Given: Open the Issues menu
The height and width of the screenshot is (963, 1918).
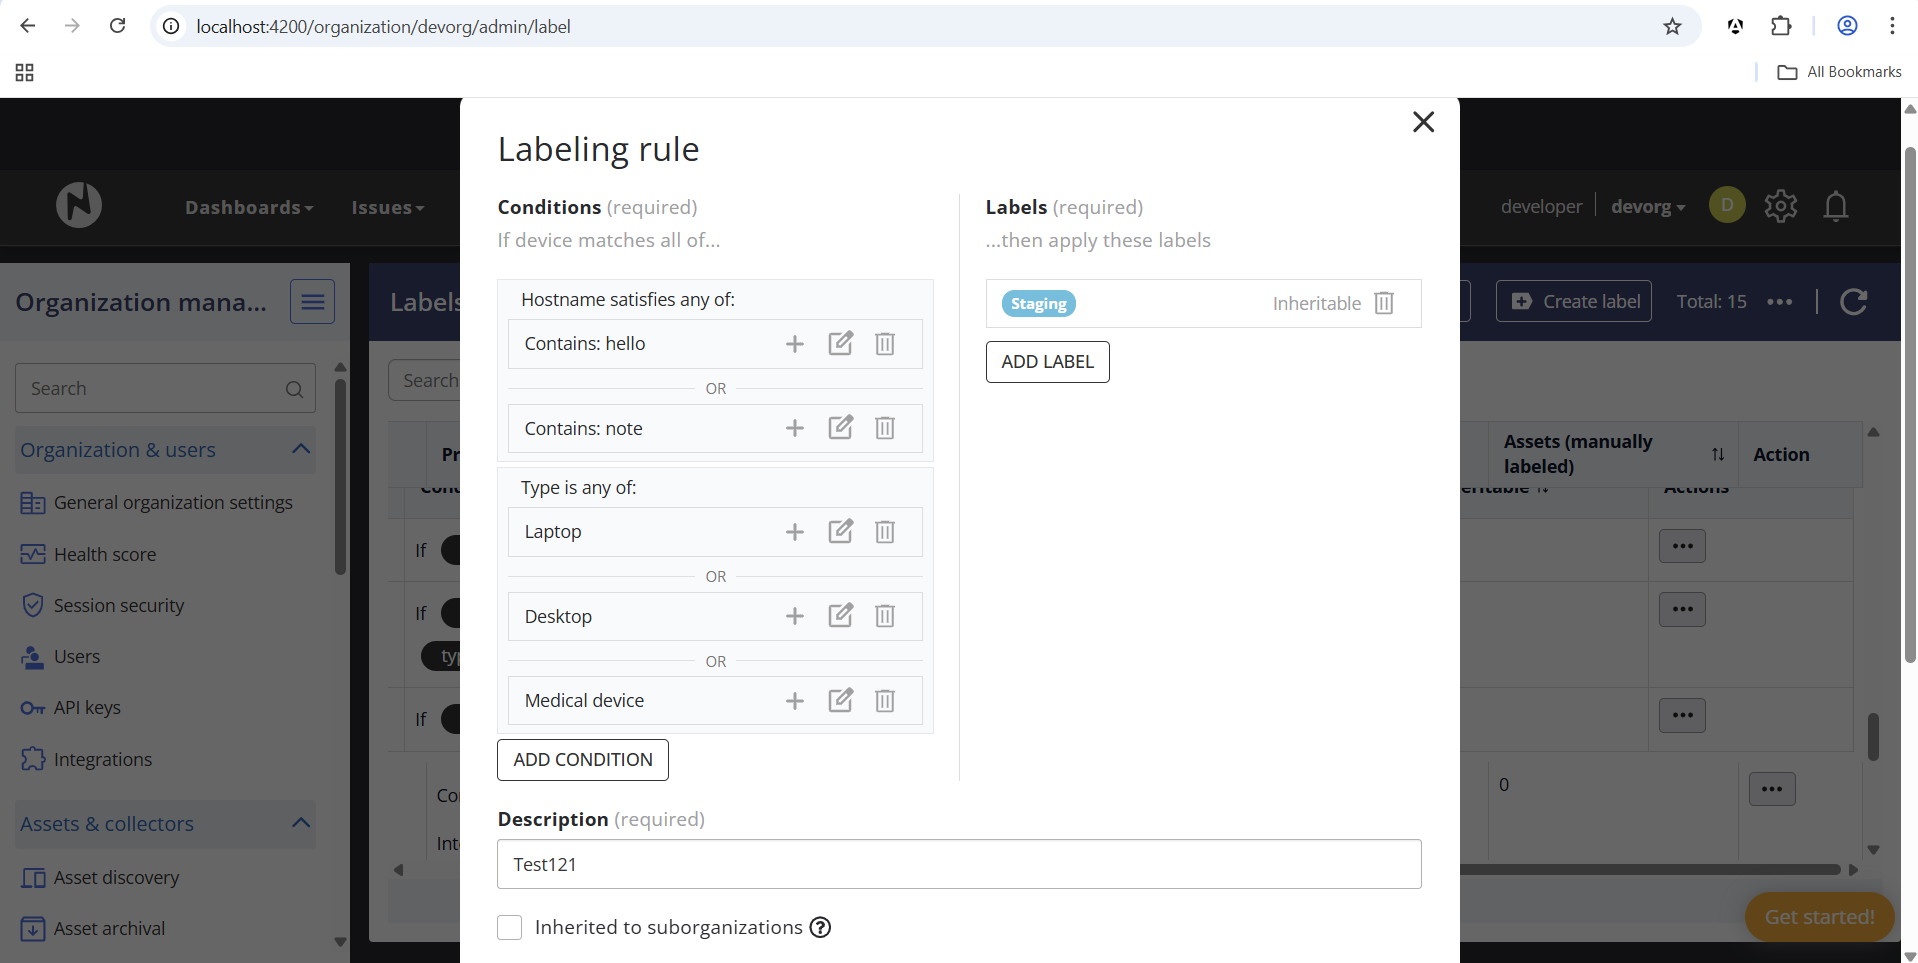Looking at the screenshot, I should (387, 207).
